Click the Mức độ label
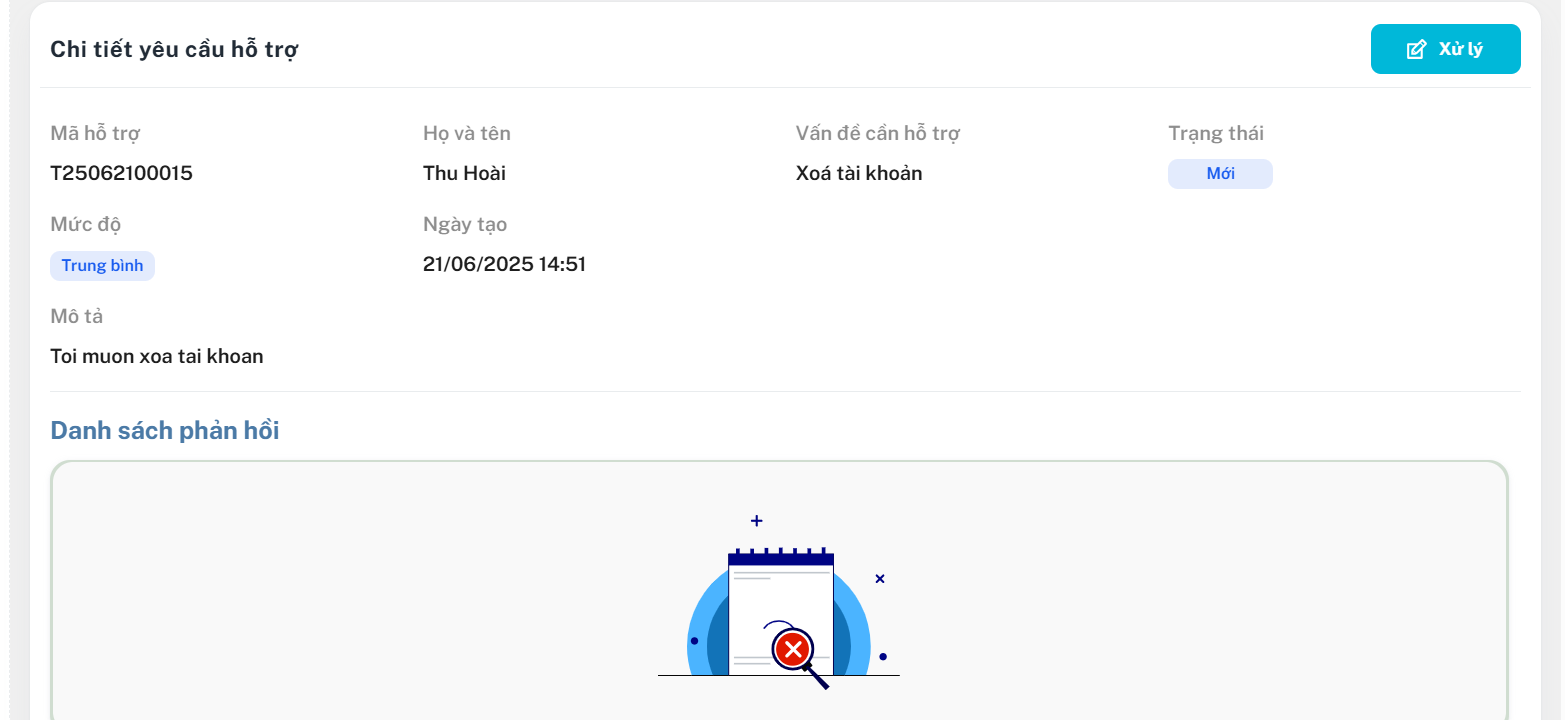1565x720 pixels. click(86, 224)
